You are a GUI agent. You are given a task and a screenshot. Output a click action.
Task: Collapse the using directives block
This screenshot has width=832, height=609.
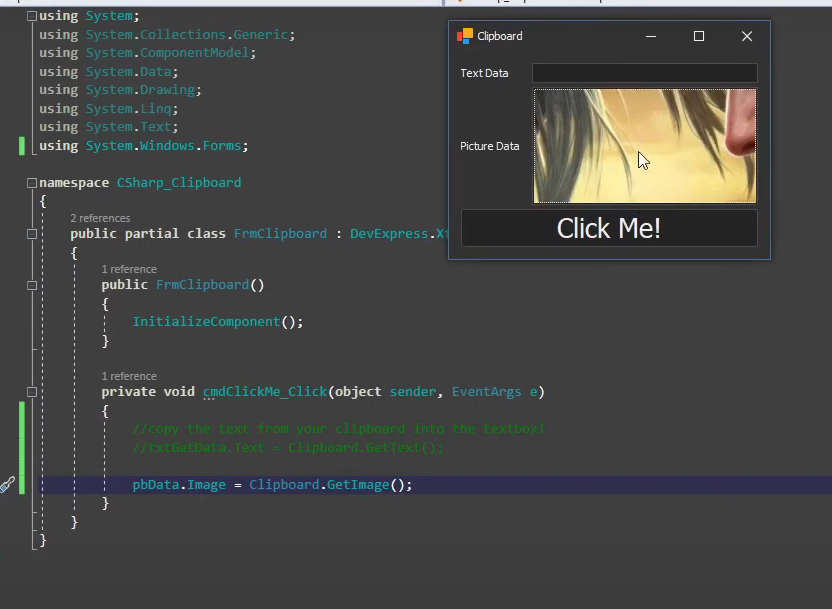point(32,16)
